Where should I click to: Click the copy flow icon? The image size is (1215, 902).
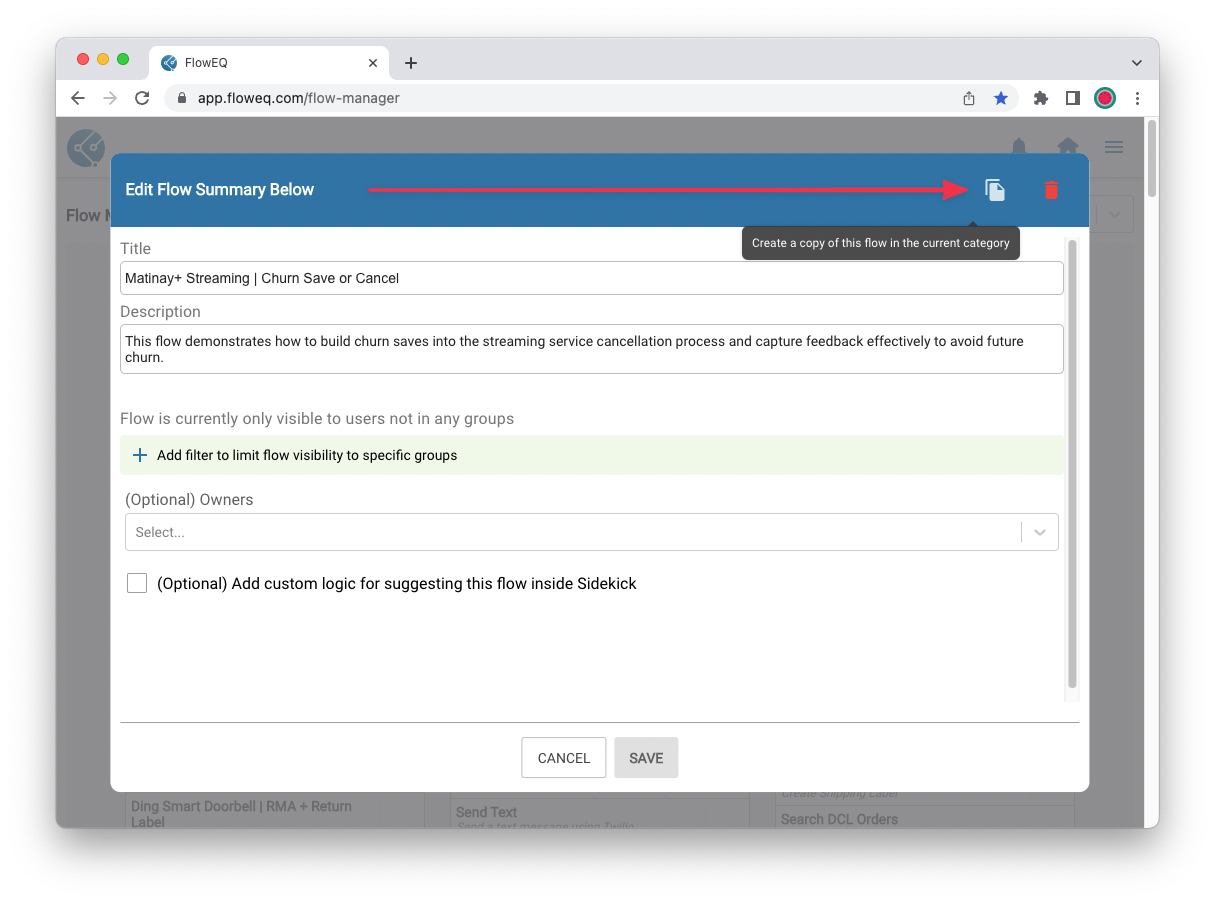(x=995, y=190)
